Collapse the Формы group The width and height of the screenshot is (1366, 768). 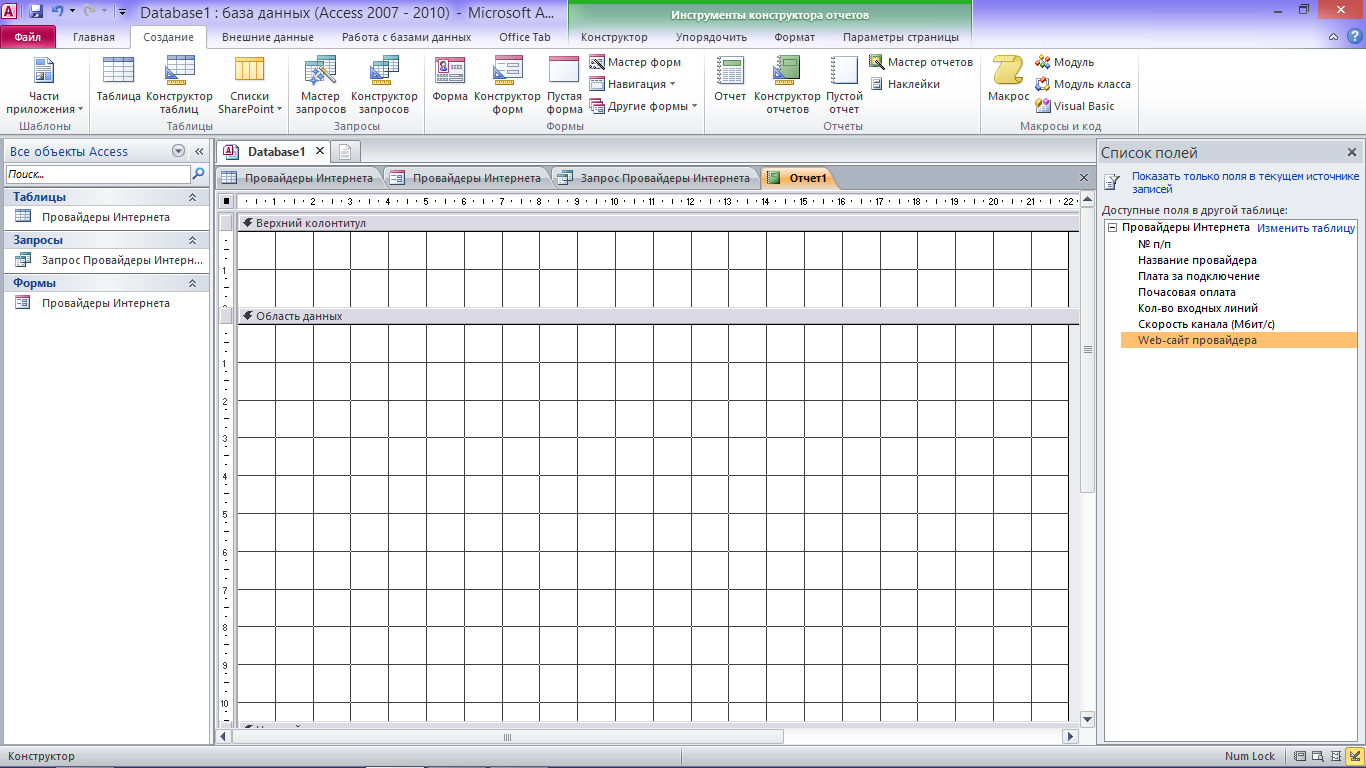193,283
